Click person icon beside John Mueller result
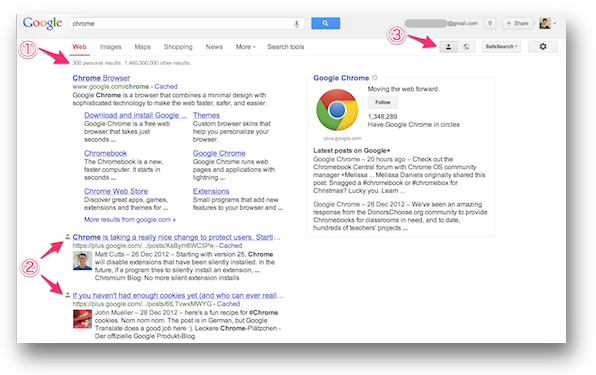596x375 pixels. coord(67,294)
